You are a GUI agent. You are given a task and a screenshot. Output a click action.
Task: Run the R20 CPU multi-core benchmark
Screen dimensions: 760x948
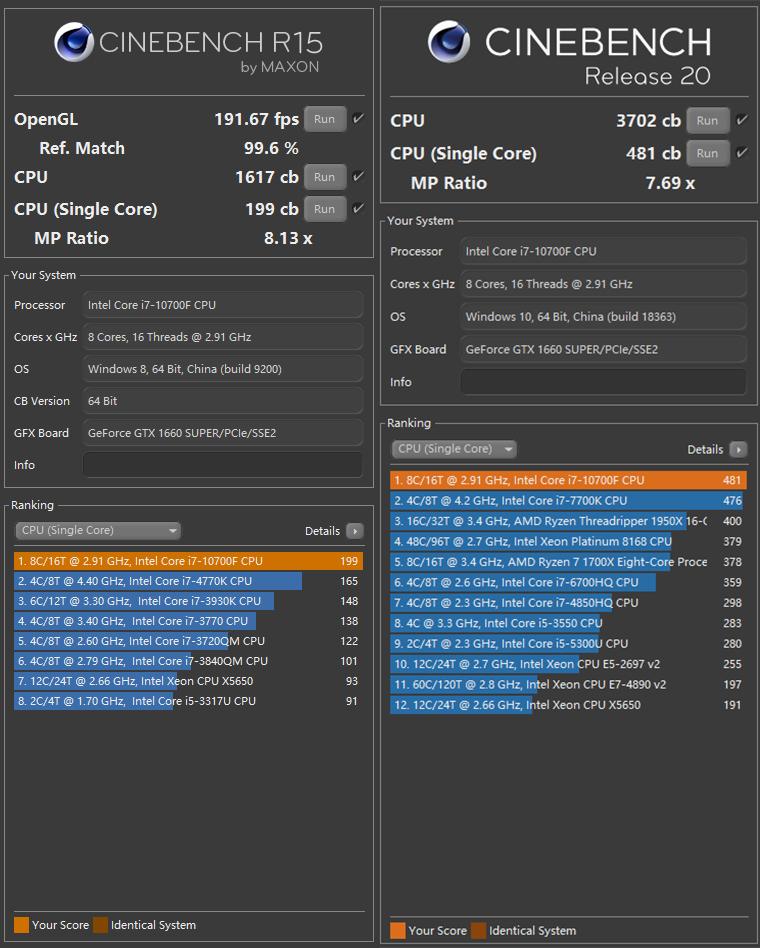[x=707, y=120]
